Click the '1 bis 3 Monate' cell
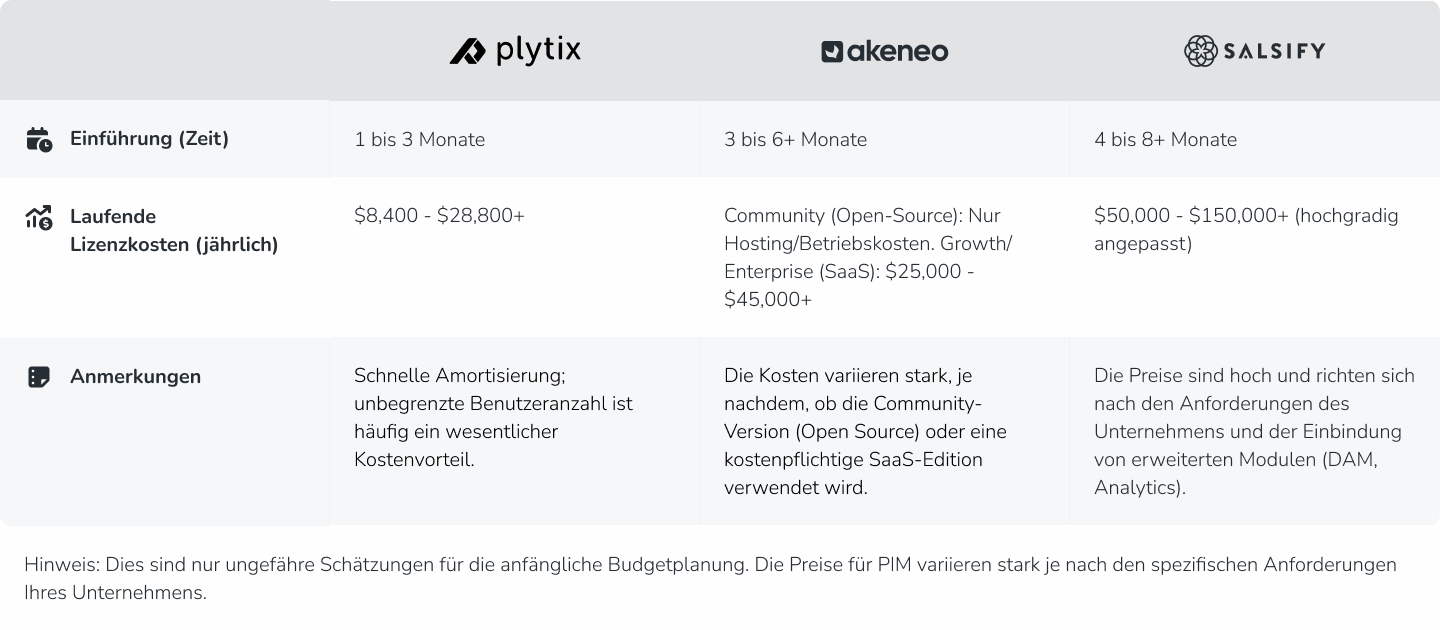1440x630 pixels. pos(420,139)
